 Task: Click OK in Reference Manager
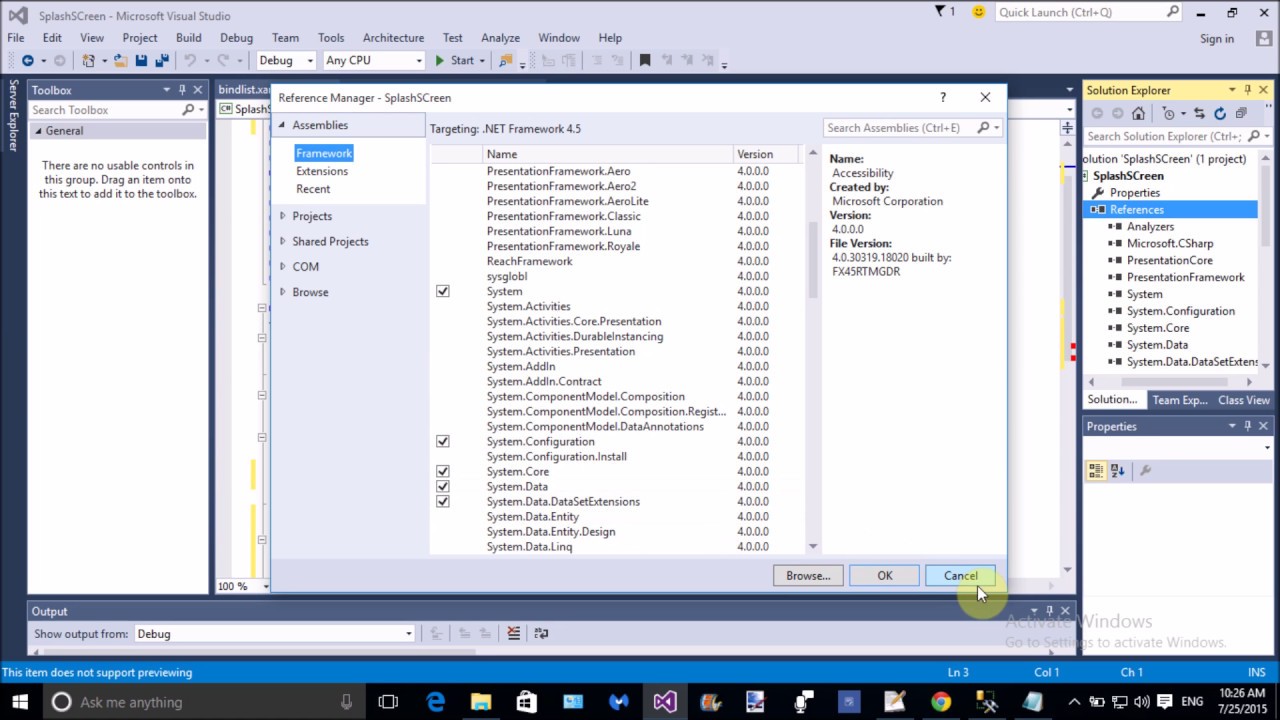point(885,576)
